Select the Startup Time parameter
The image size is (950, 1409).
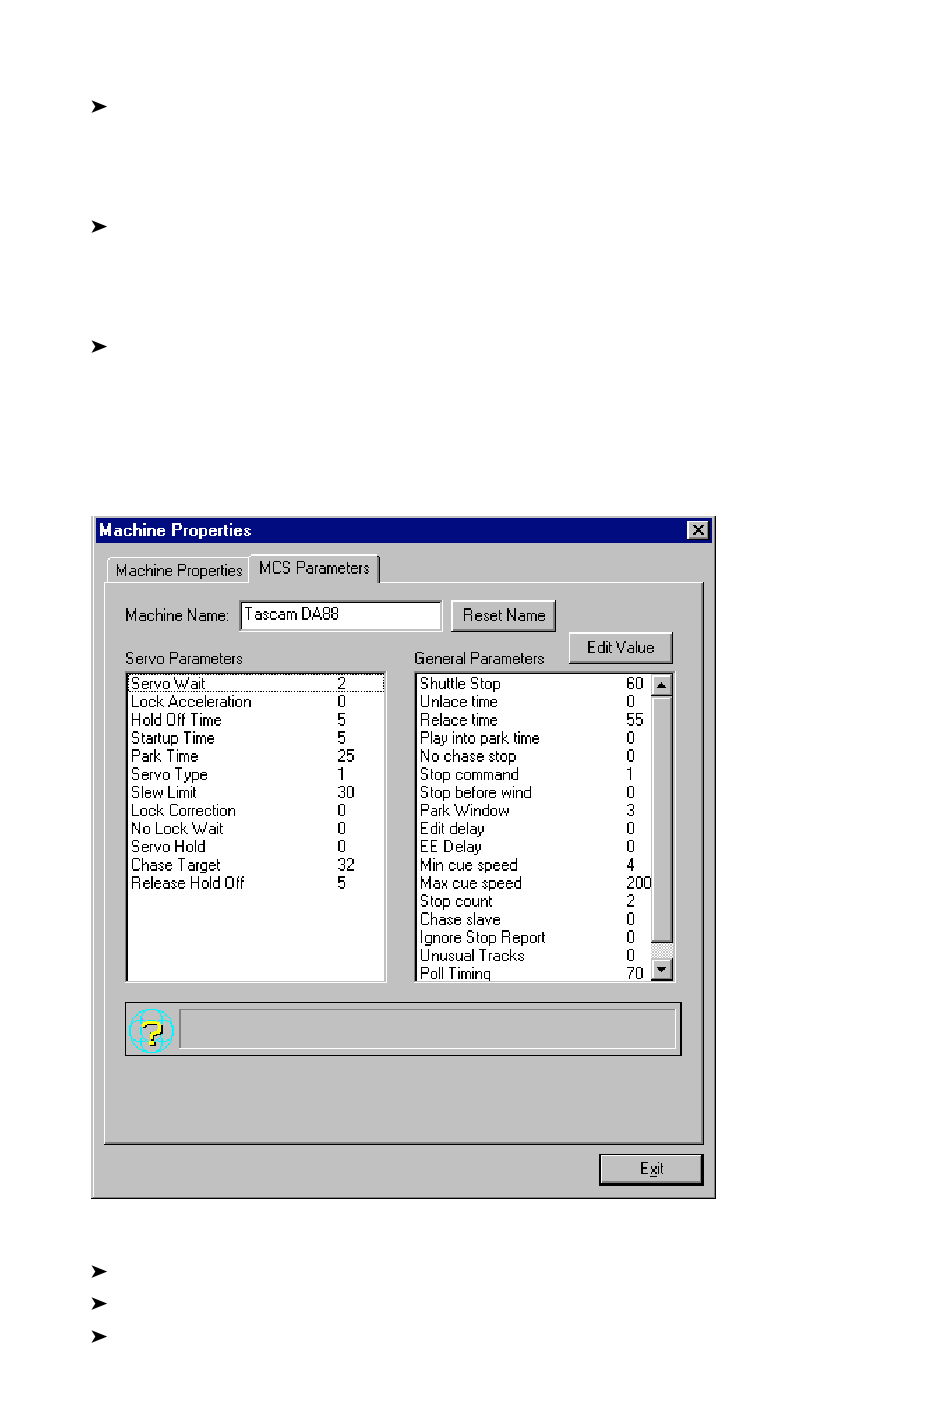pos(256,738)
